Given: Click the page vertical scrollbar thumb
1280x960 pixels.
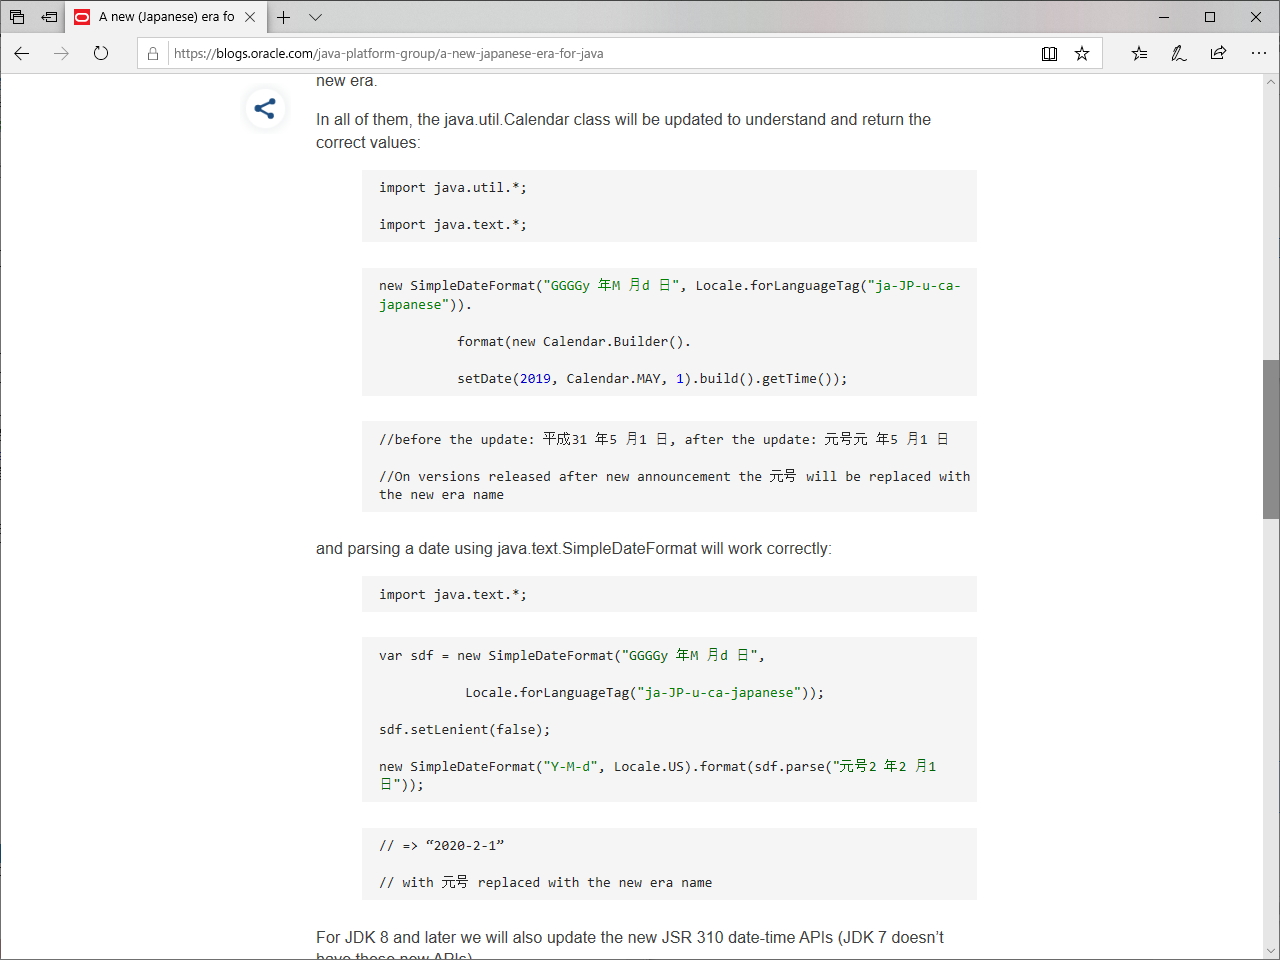Looking at the screenshot, I should [x=1271, y=439].
